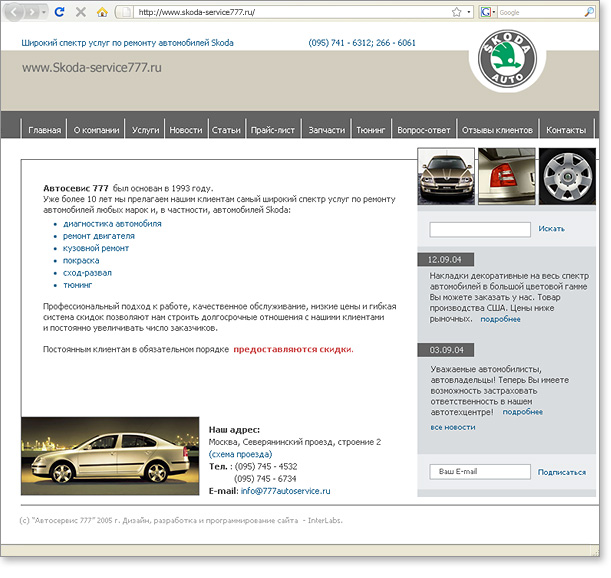Follow the тюнинг list link

[78, 285]
